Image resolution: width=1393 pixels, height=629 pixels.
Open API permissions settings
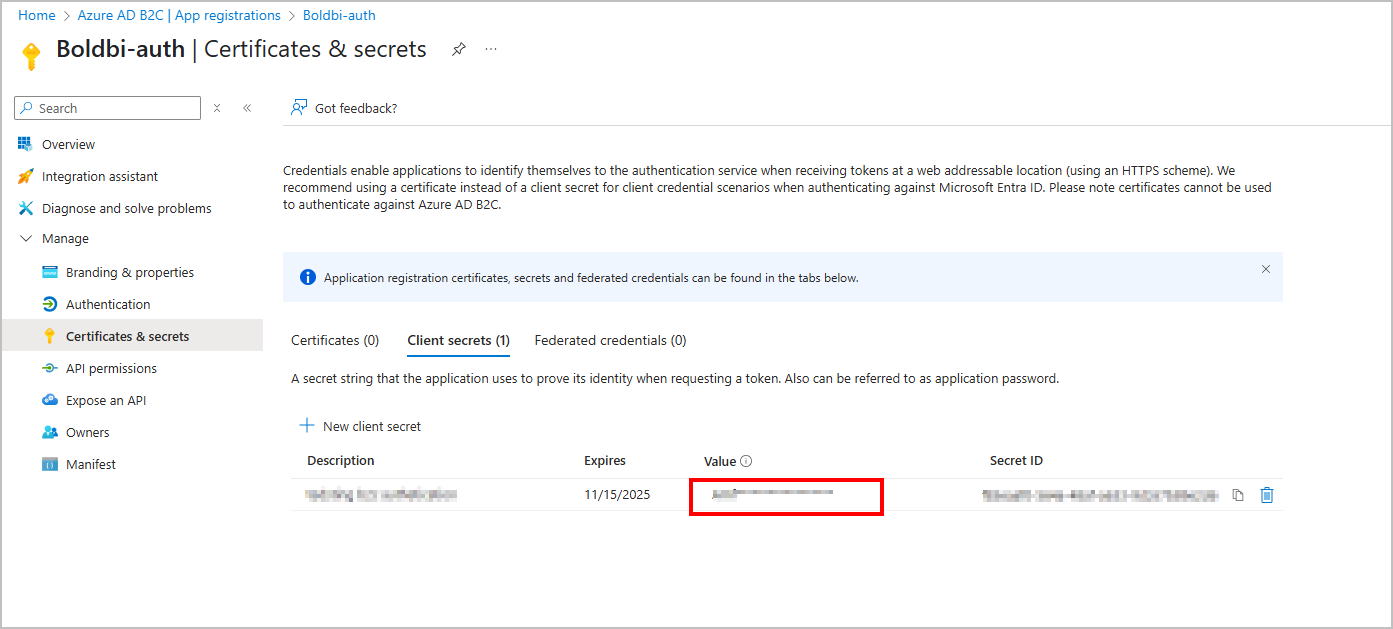111,367
